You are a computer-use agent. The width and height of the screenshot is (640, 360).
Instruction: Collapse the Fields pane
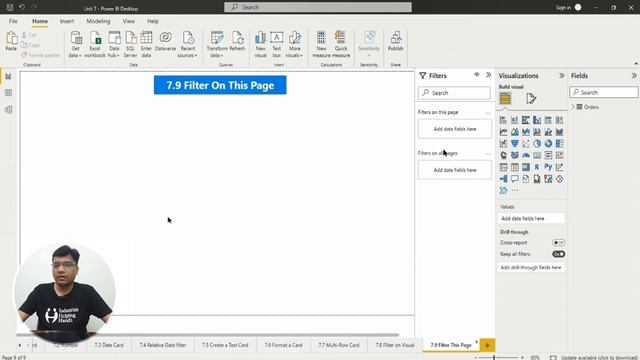click(x=634, y=76)
